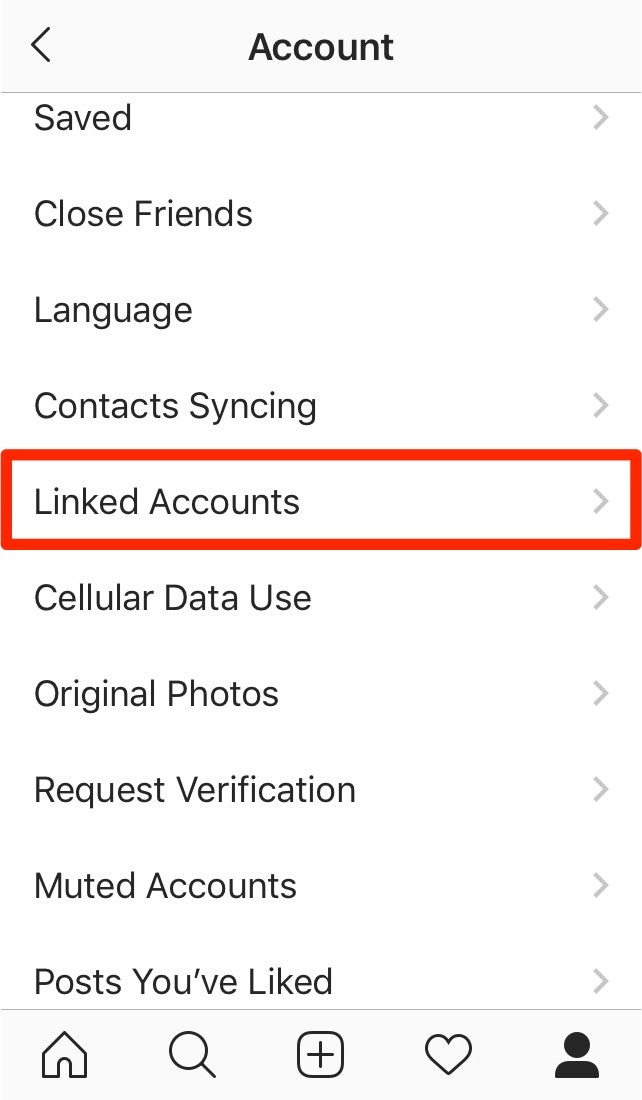642x1100 pixels.
Task: Tap the back arrow icon
Action: tap(41, 46)
